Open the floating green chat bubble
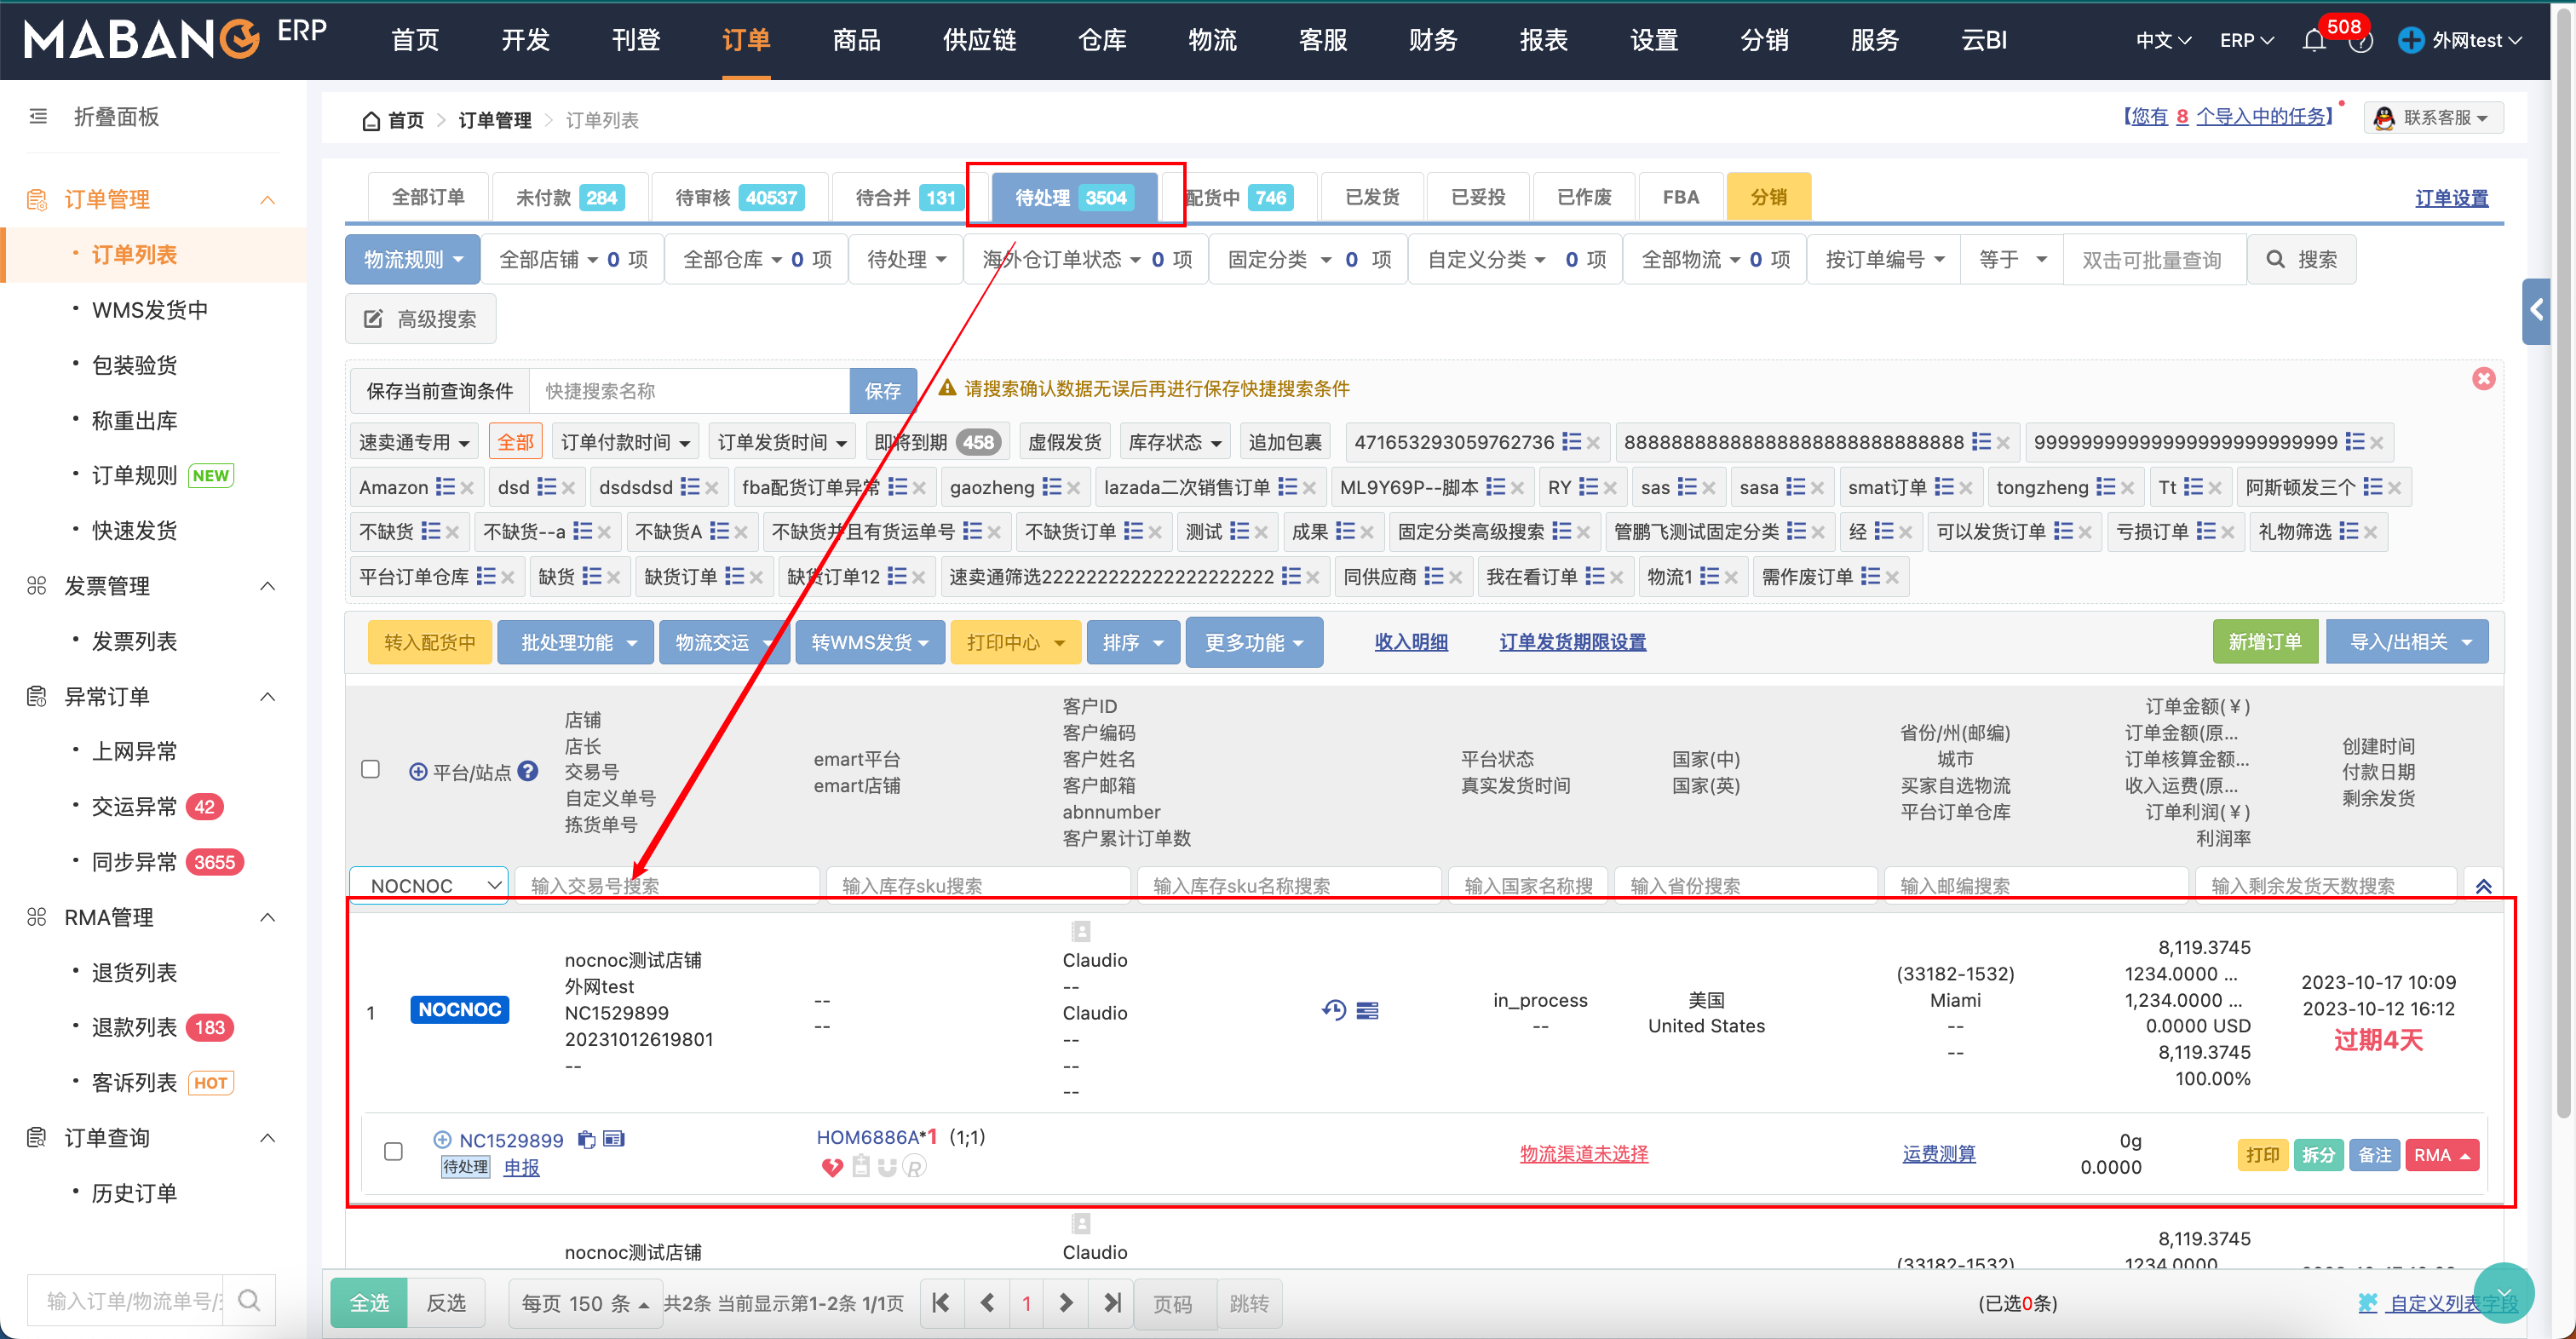The height and width of the screenshot is (1339, 2576). pos(2503,1292)
